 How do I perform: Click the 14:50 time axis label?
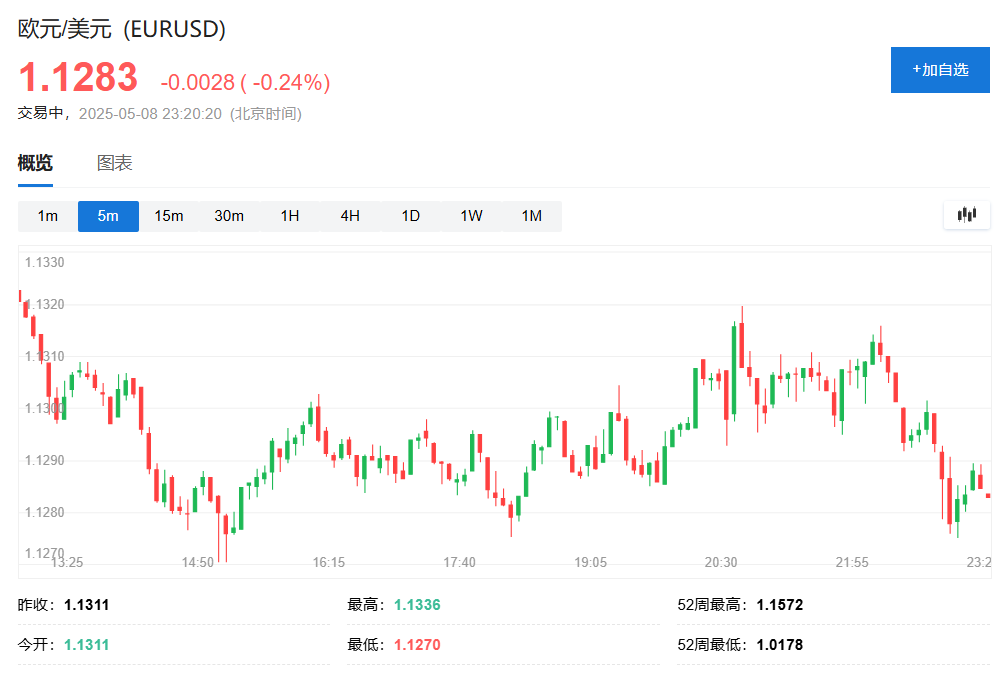[198, 563]
